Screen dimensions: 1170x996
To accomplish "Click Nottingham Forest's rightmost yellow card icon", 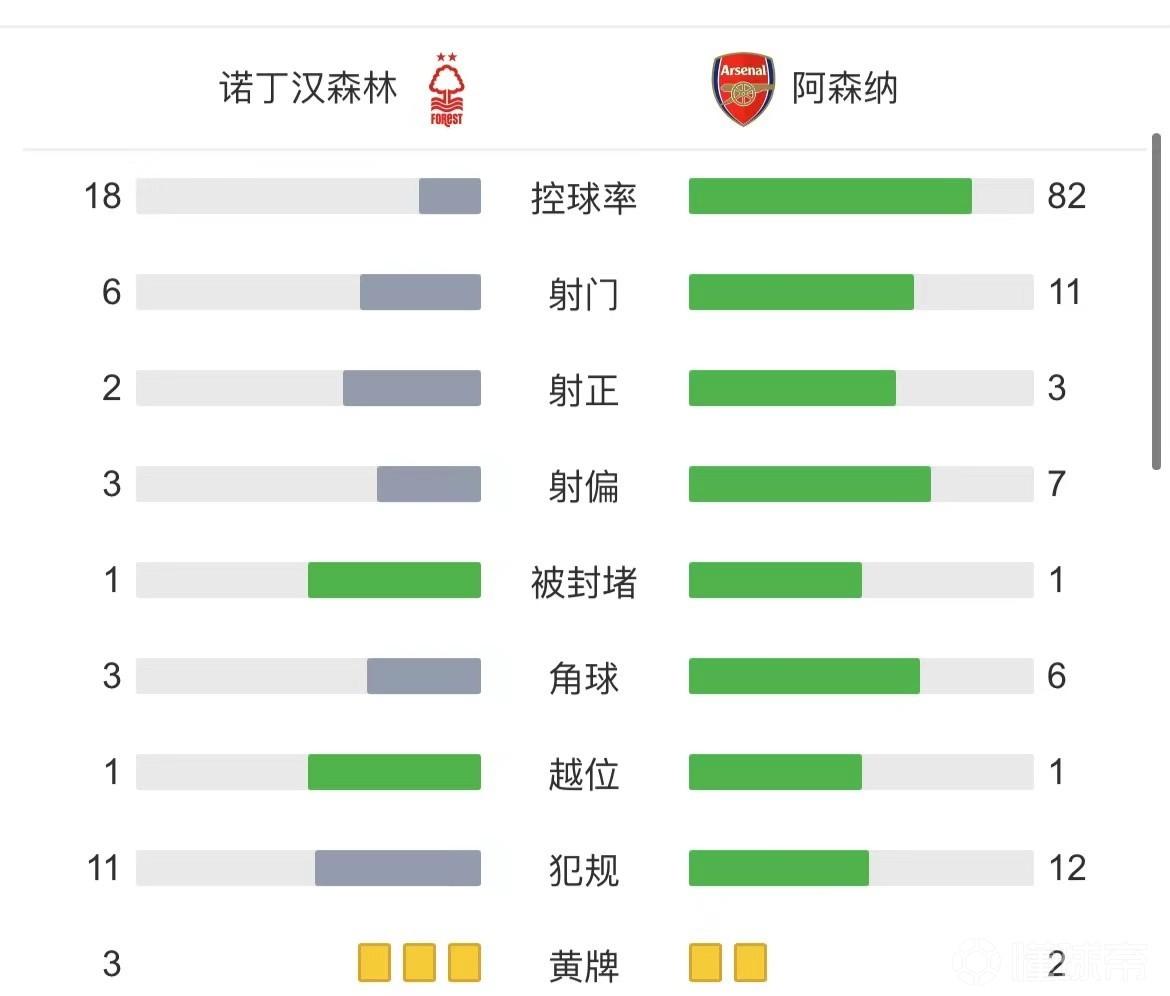I will pos(465,962).
